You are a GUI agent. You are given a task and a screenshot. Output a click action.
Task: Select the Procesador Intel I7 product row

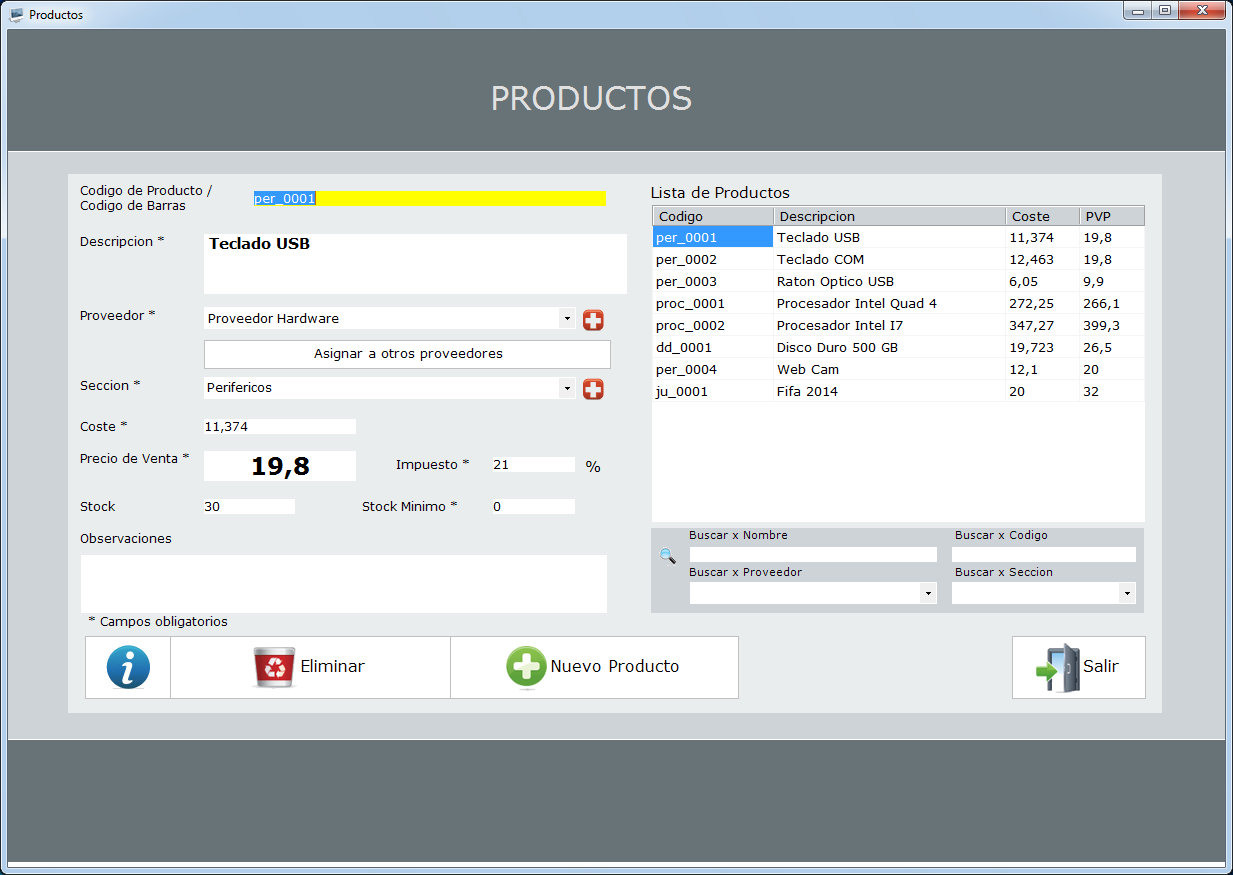[x=839, y=326]
